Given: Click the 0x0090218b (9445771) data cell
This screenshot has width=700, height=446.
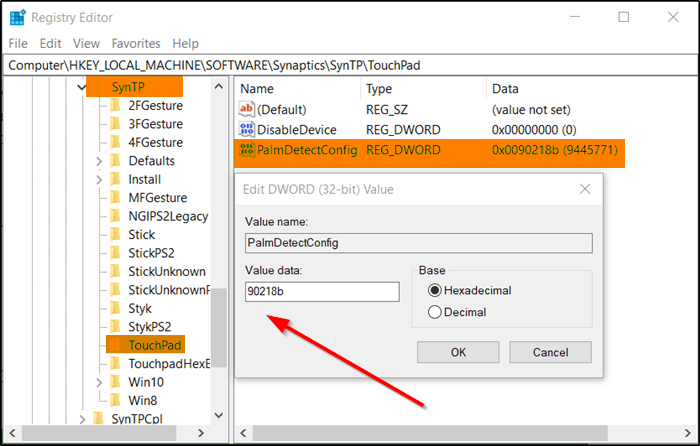Looking at the screenshot, I should coord(555,150).
